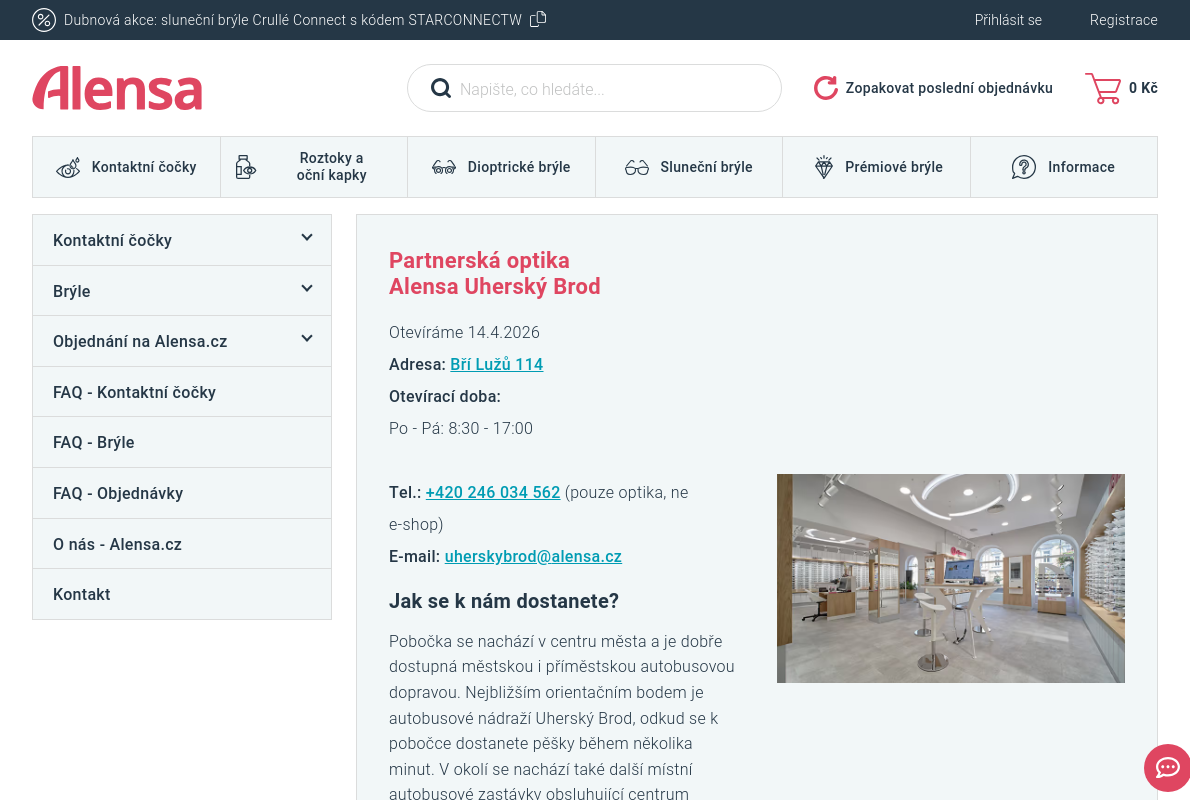1200x800 pixels.
Task: Open the shopping cart icon
Action: click(x=1103, y=88)
